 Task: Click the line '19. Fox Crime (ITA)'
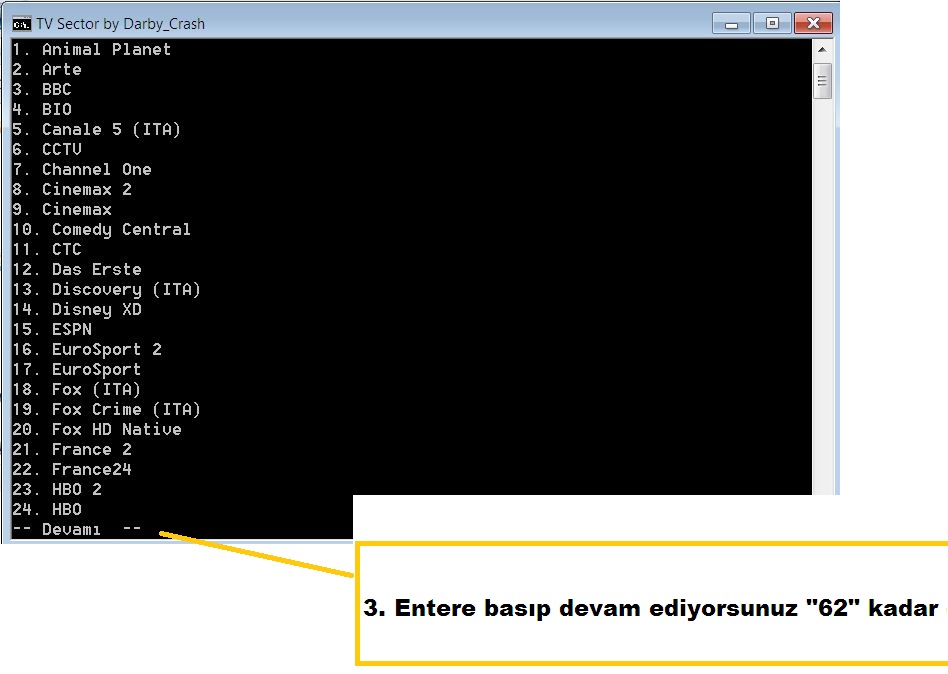(106, 409)
